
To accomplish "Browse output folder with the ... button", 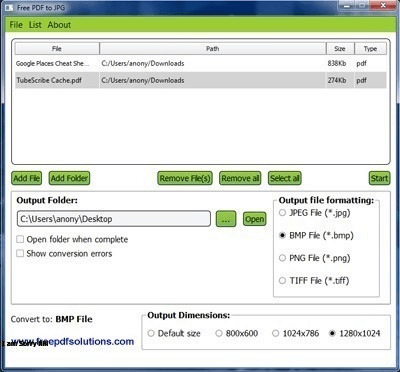I will [226, 219].
